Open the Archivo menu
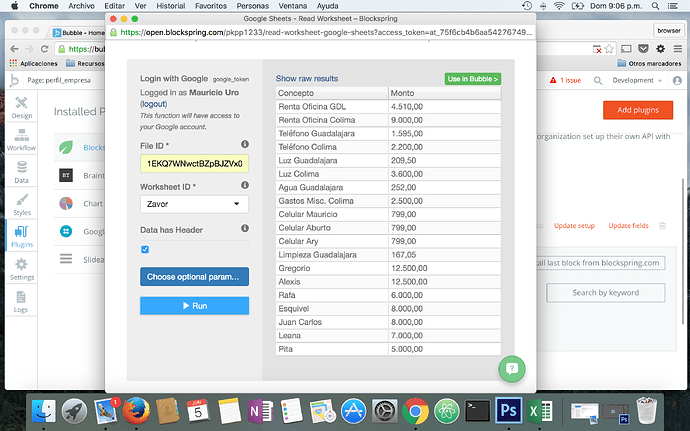690x431 pixels. tap(81, 6)
